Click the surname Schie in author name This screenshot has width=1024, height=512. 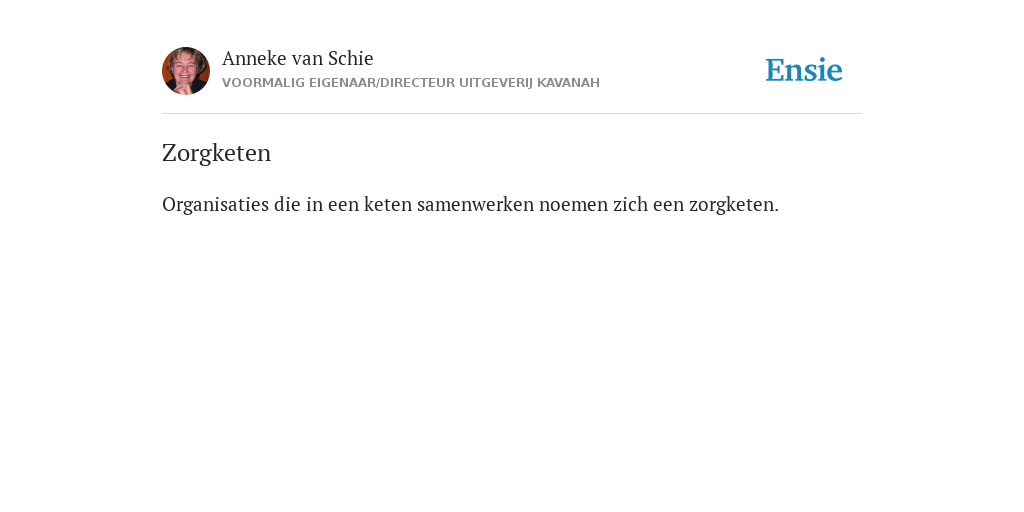[x=351, y=59]
